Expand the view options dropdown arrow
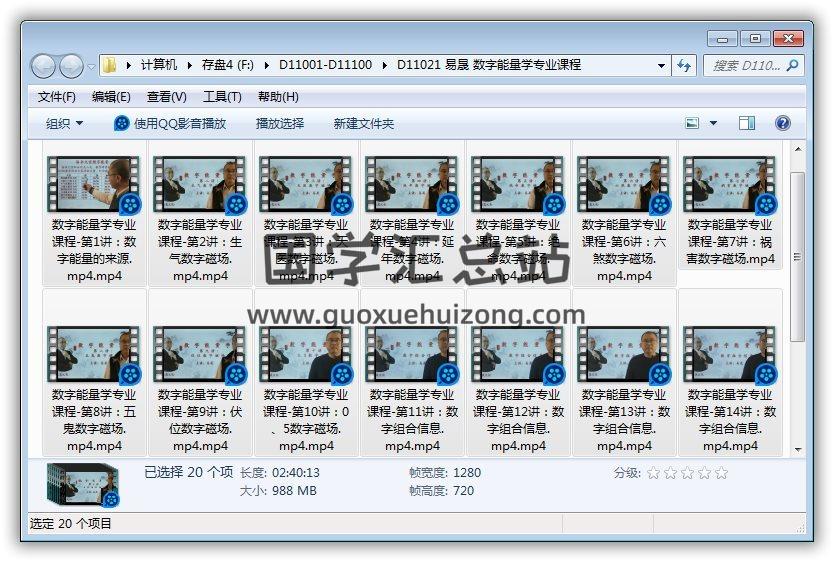 point(713,123)
